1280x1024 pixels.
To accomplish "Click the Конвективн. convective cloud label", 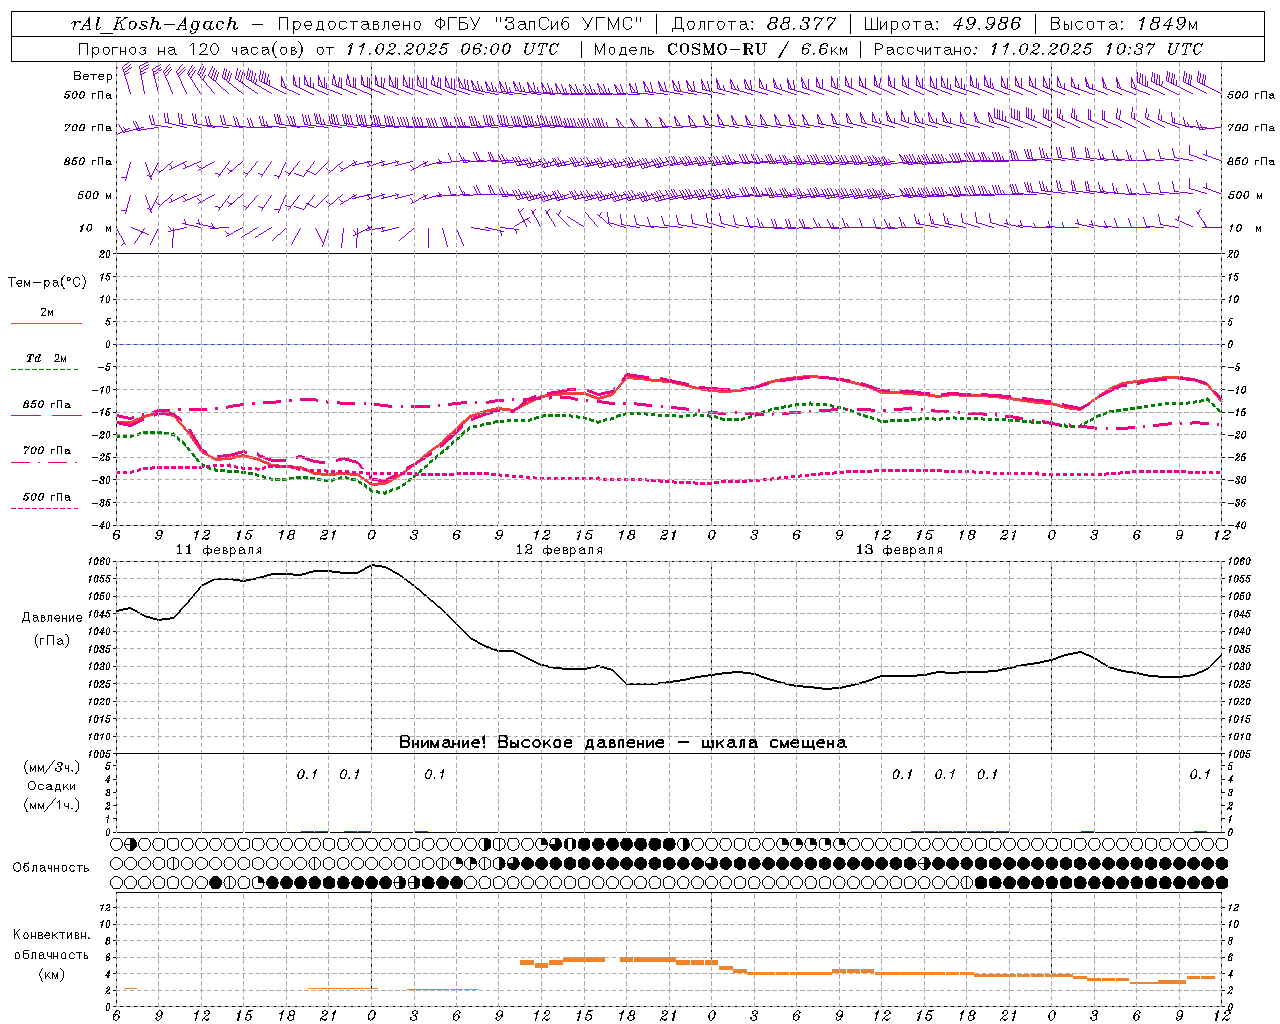I will [x=51, y=935].
